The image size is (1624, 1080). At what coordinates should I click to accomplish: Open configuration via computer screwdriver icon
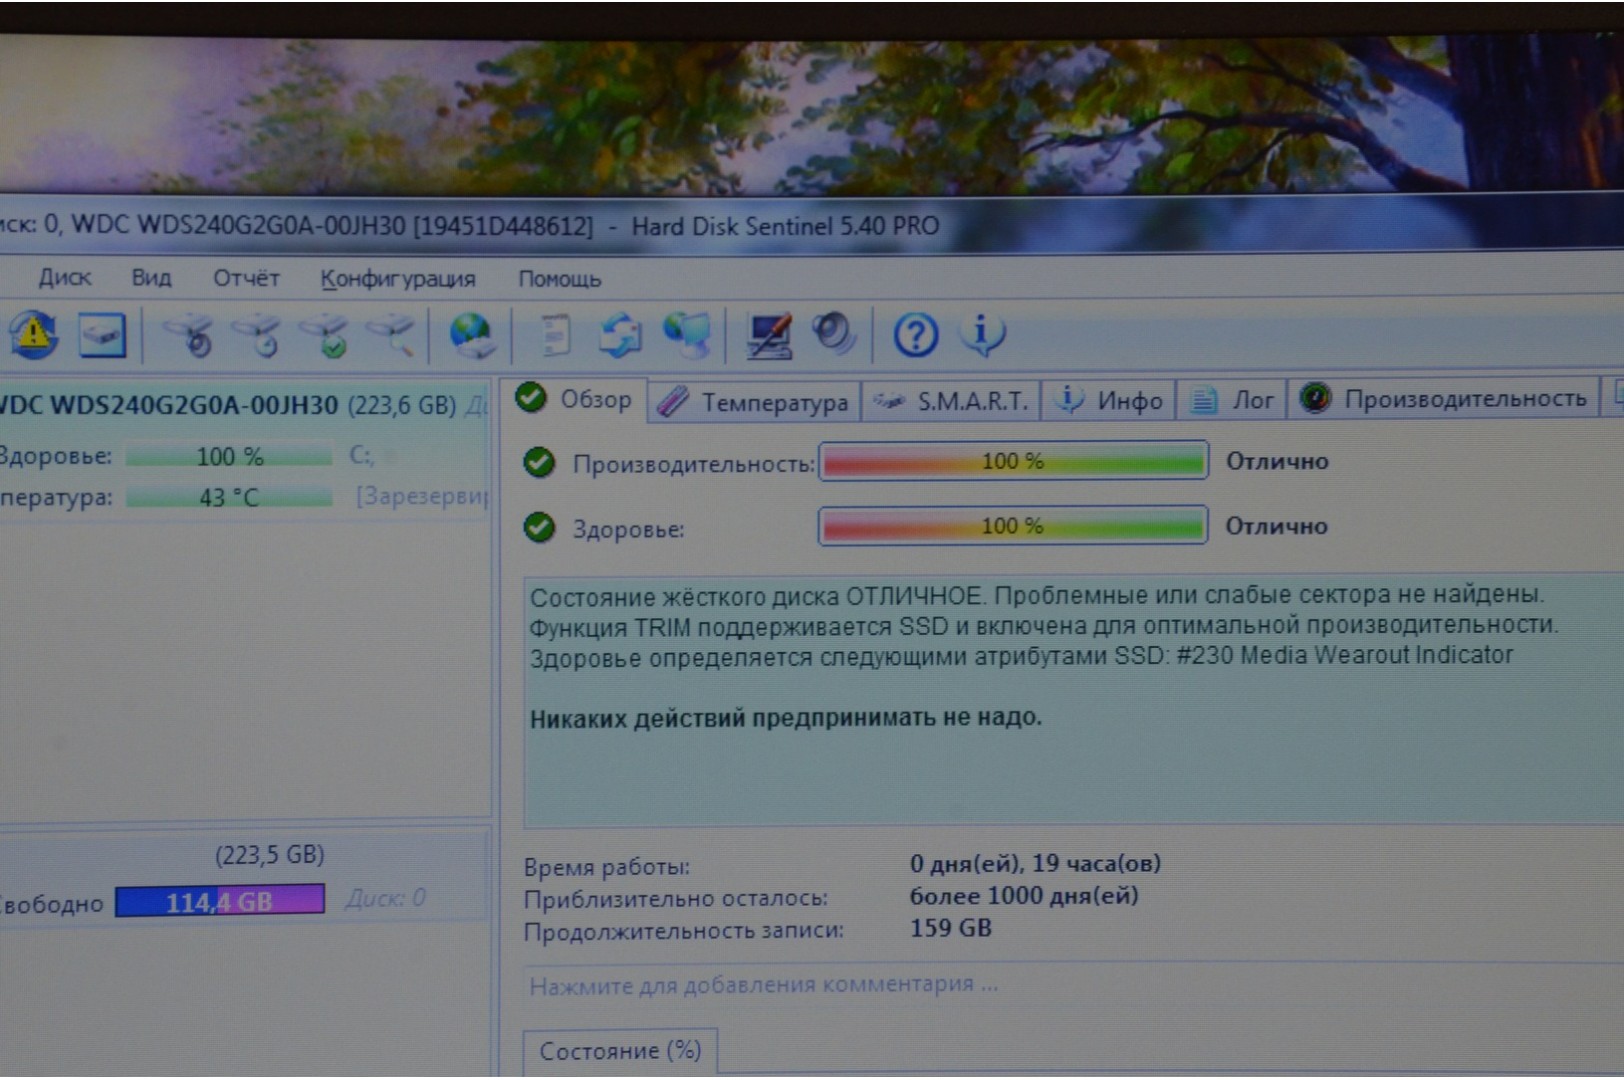click(x=769, y=336)
